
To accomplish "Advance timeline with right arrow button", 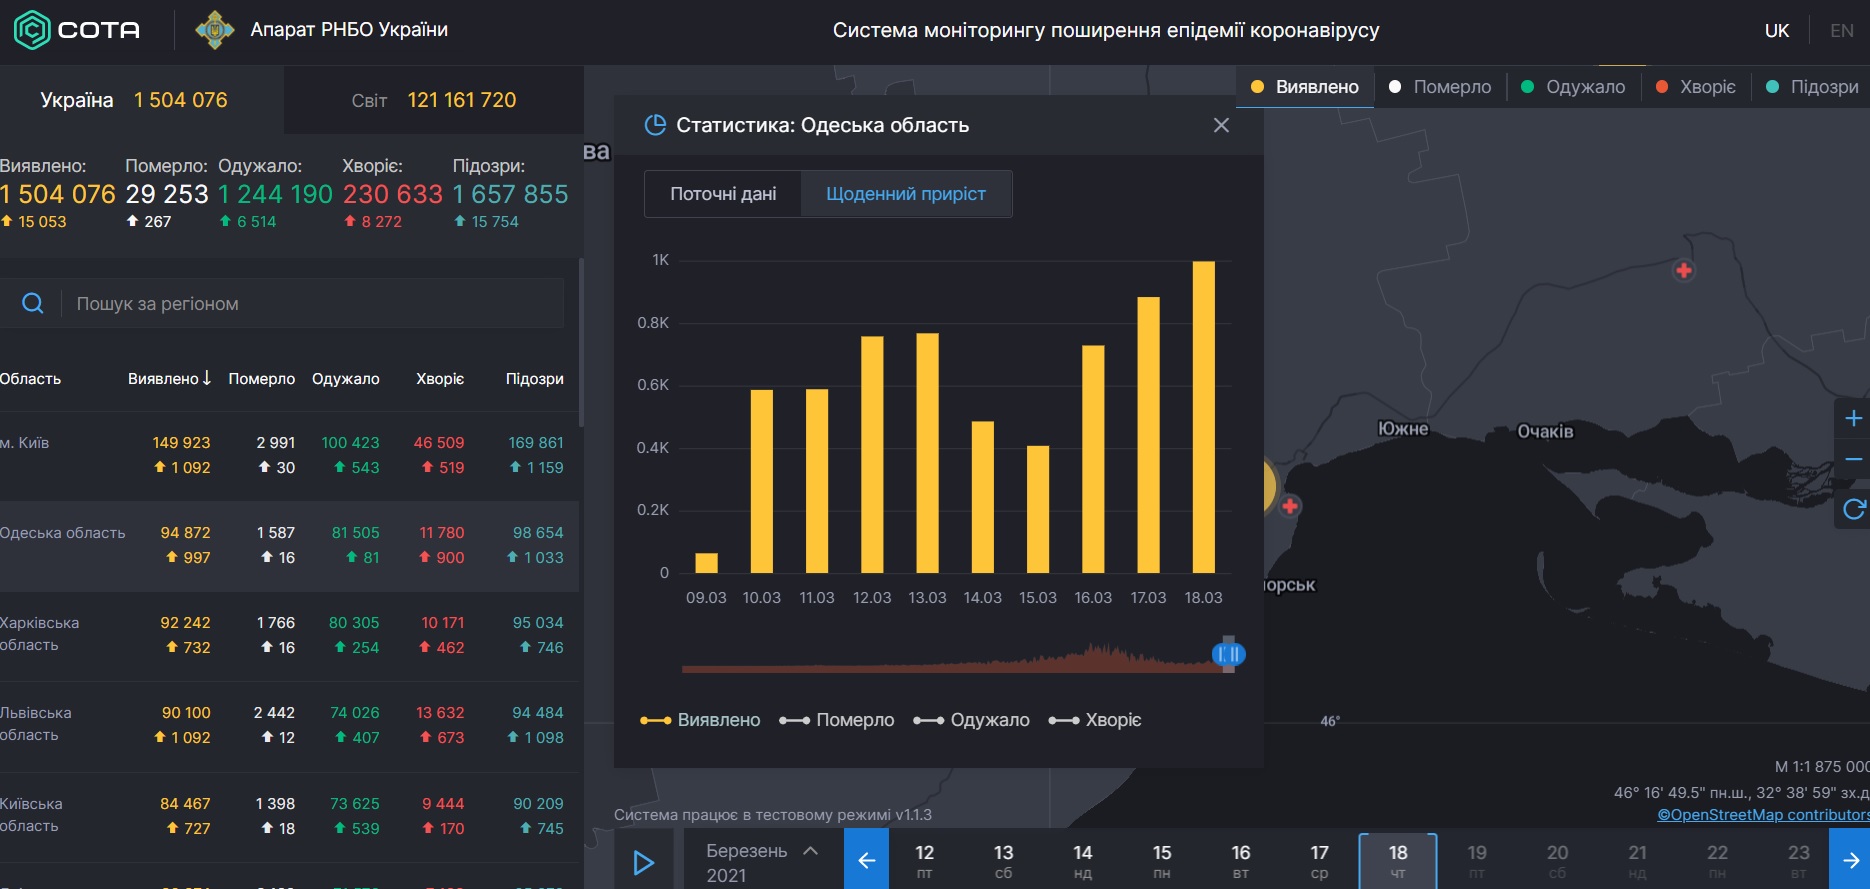I will (1850, 859).
